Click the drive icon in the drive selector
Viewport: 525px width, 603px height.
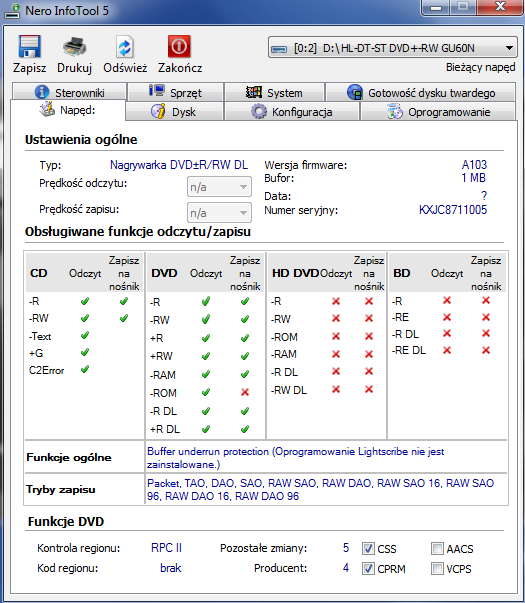tap(279, 49)
